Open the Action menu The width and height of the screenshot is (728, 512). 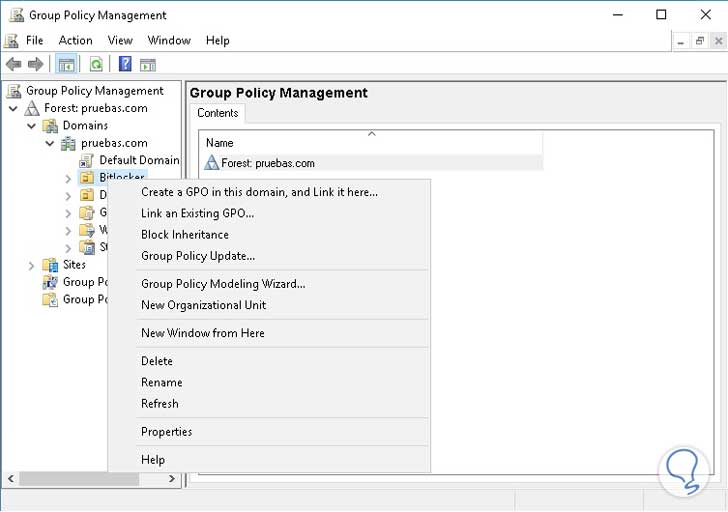75,40
